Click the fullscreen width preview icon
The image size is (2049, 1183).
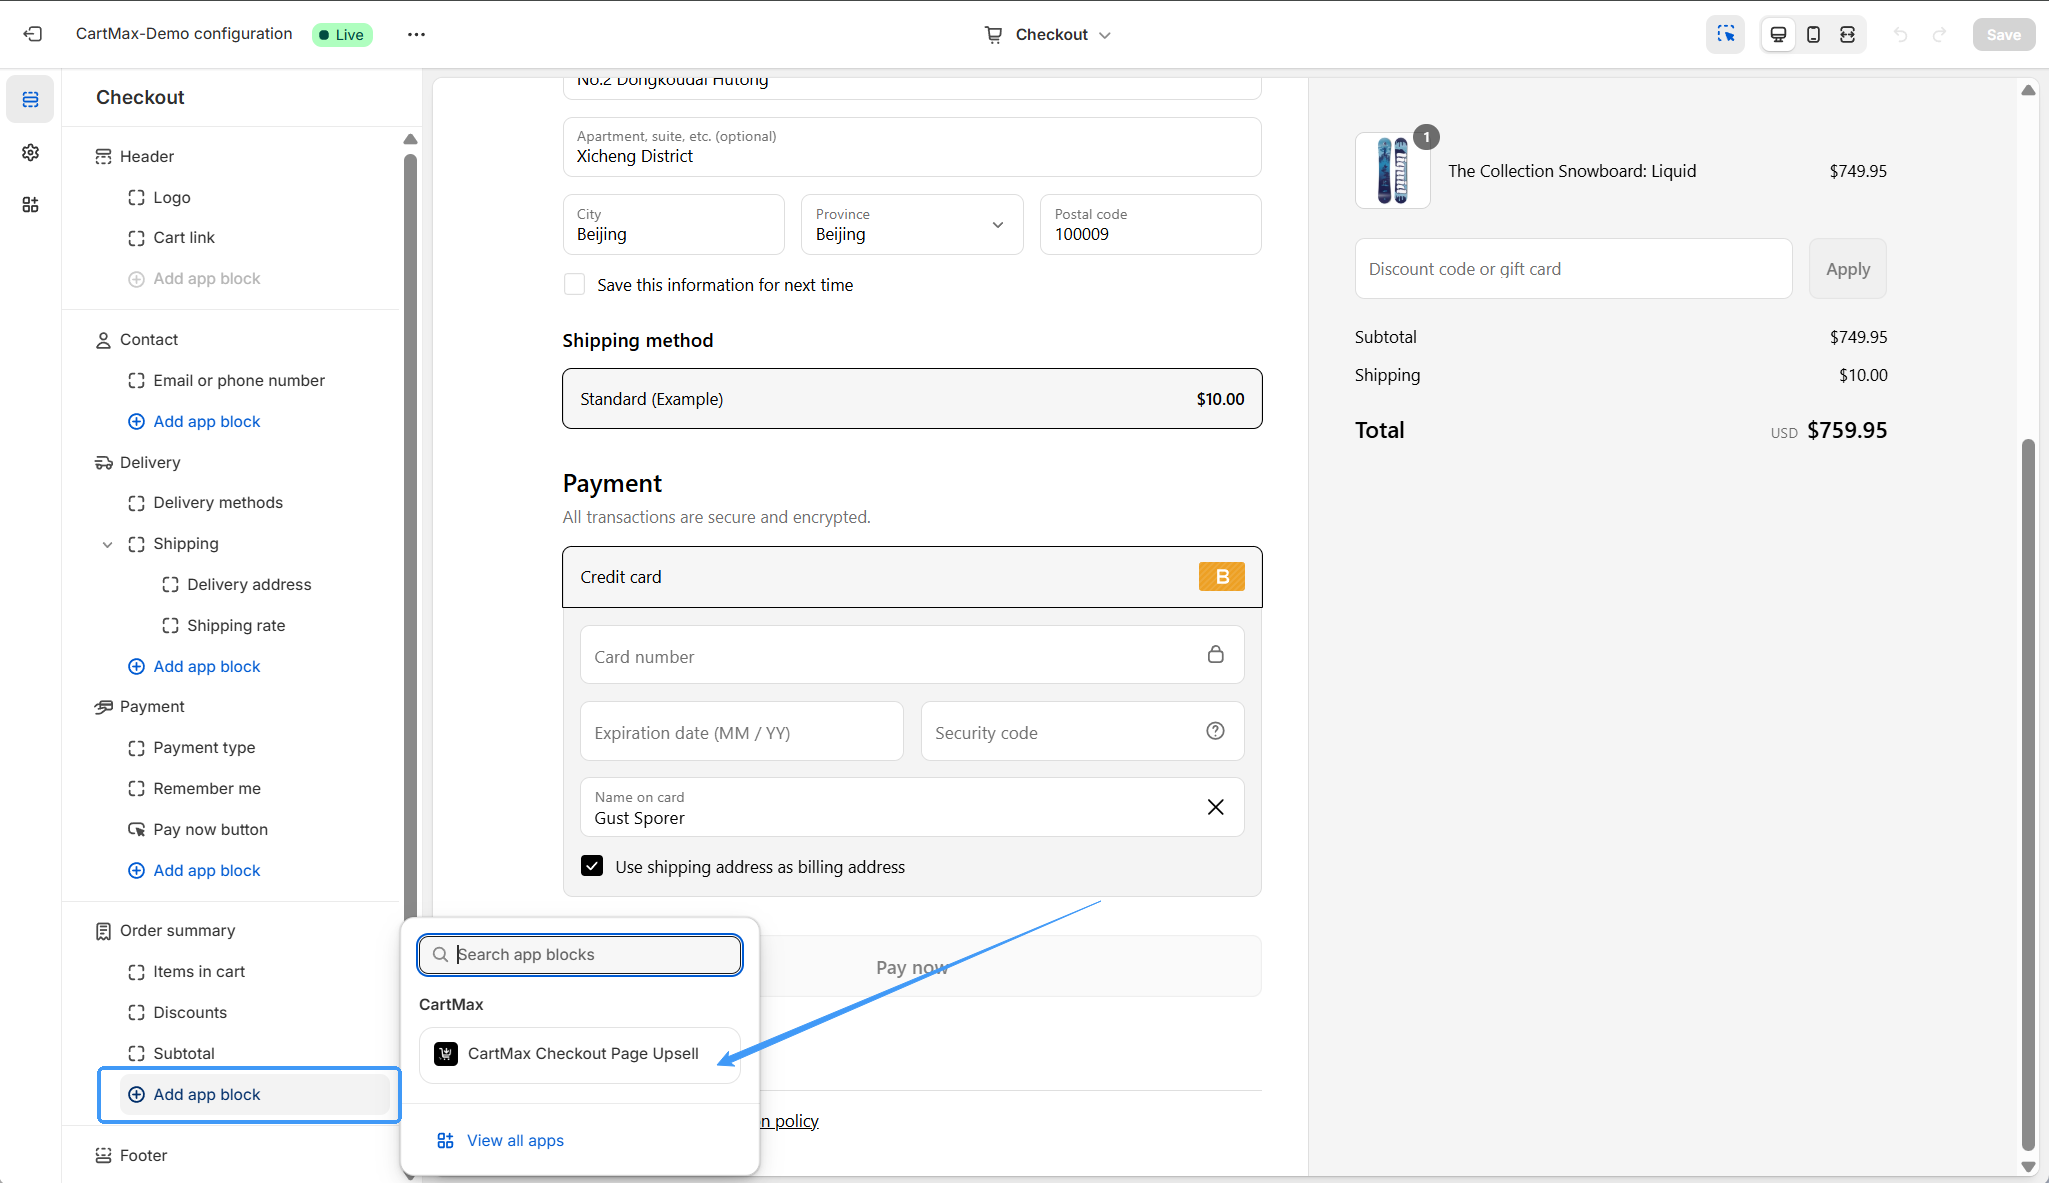1847,34
